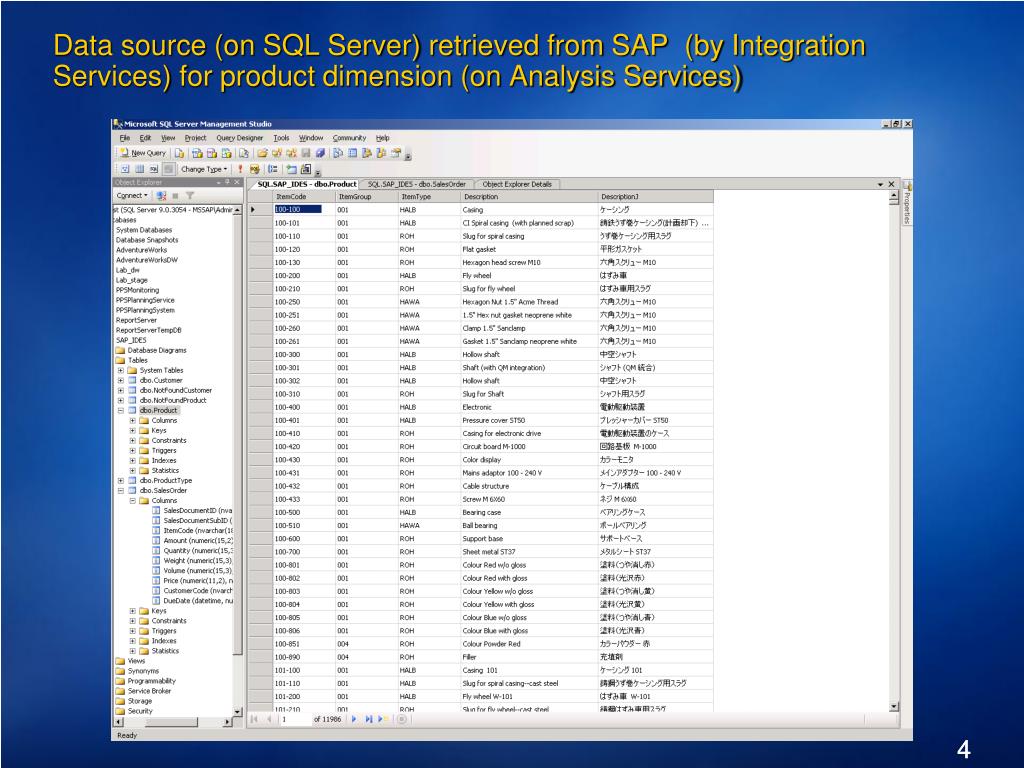This screenshot has height=768, width=1024.
Task: Select the SQL.SAP_IDES - dbo.Product tab
Action: click(306, 185)
